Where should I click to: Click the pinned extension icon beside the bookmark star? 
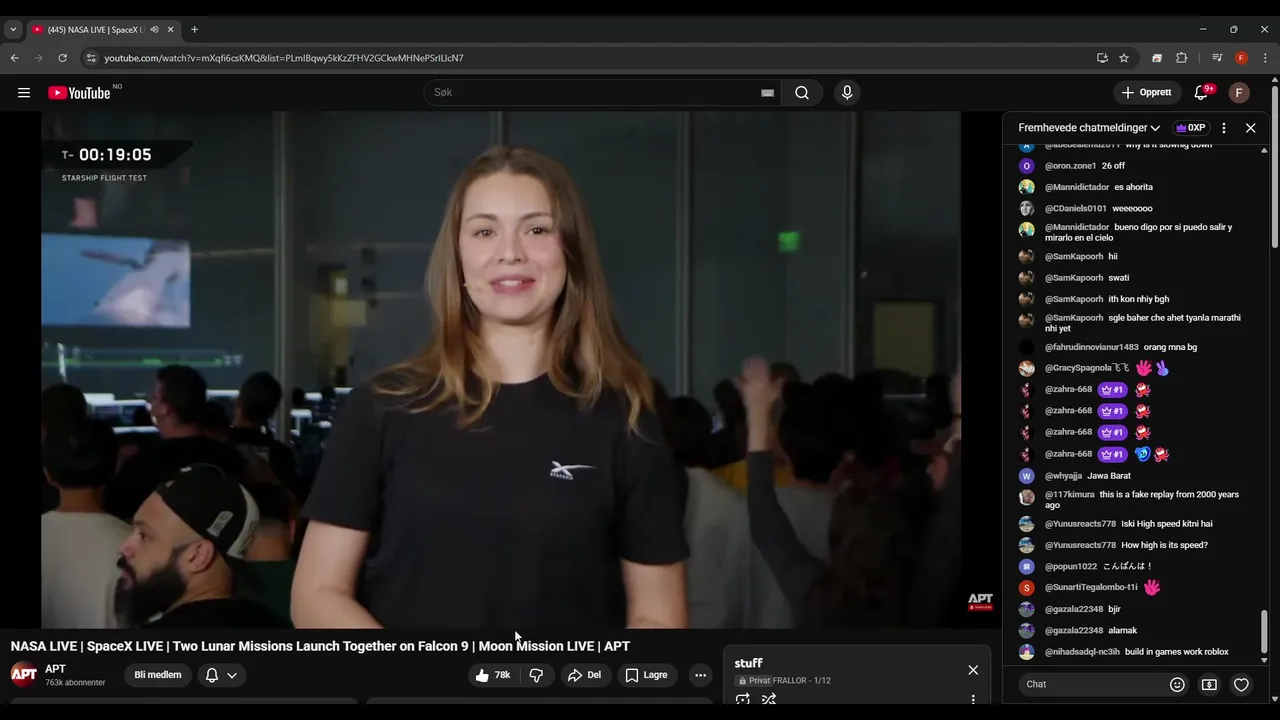point(1157,58)
